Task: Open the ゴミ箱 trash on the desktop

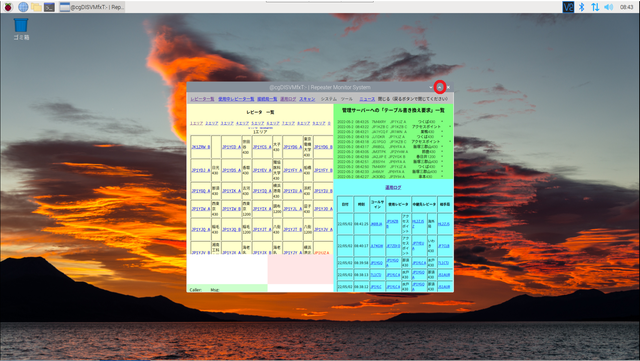Action: point(21,29)
